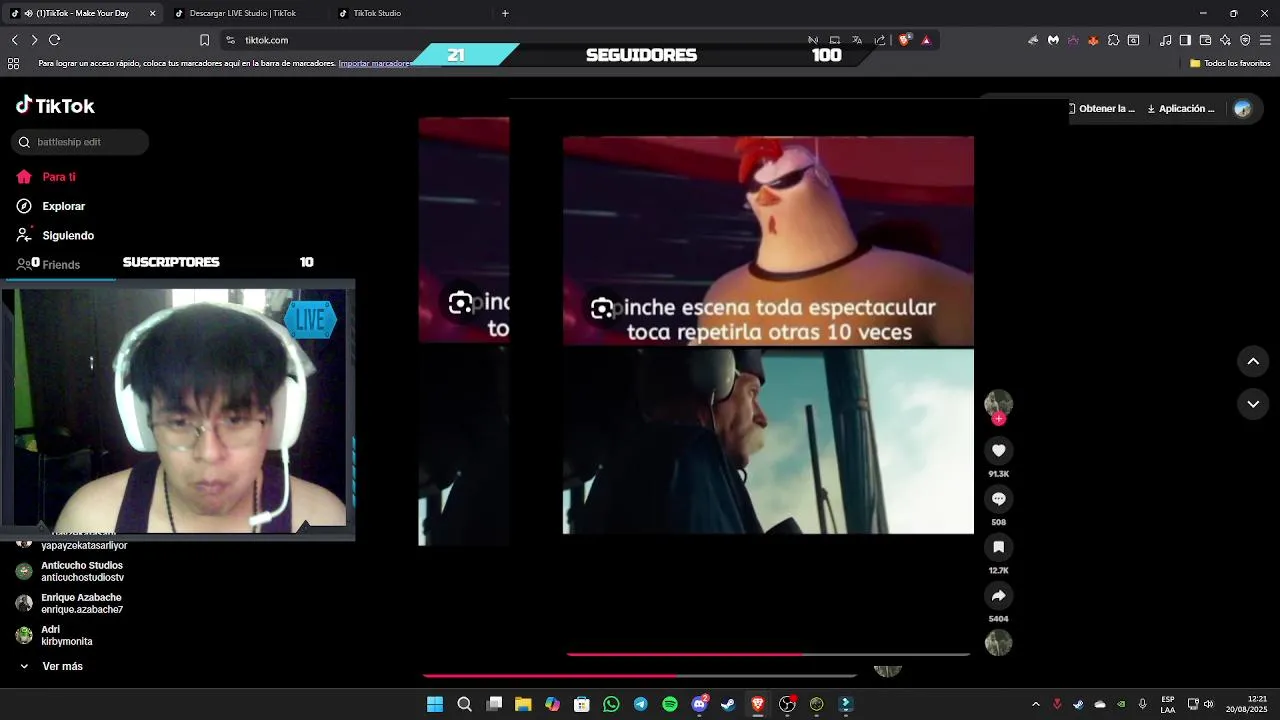Open Brave VPN shield icon
Screen dimensions: 1280x720
point(1245,40)
